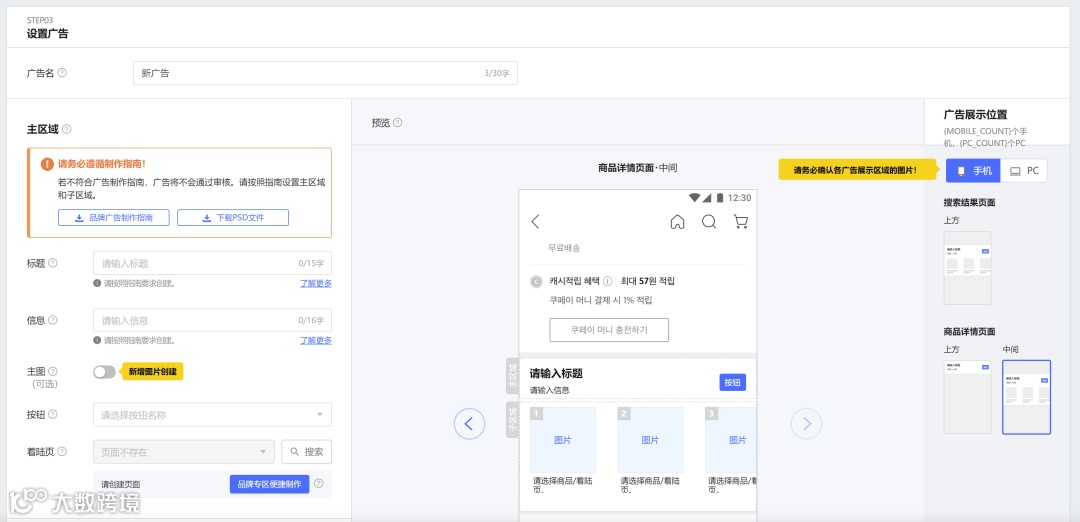Click search magnifier in phone preview
The width and height of the screenshot is (1080, 522).
[709, 222]
